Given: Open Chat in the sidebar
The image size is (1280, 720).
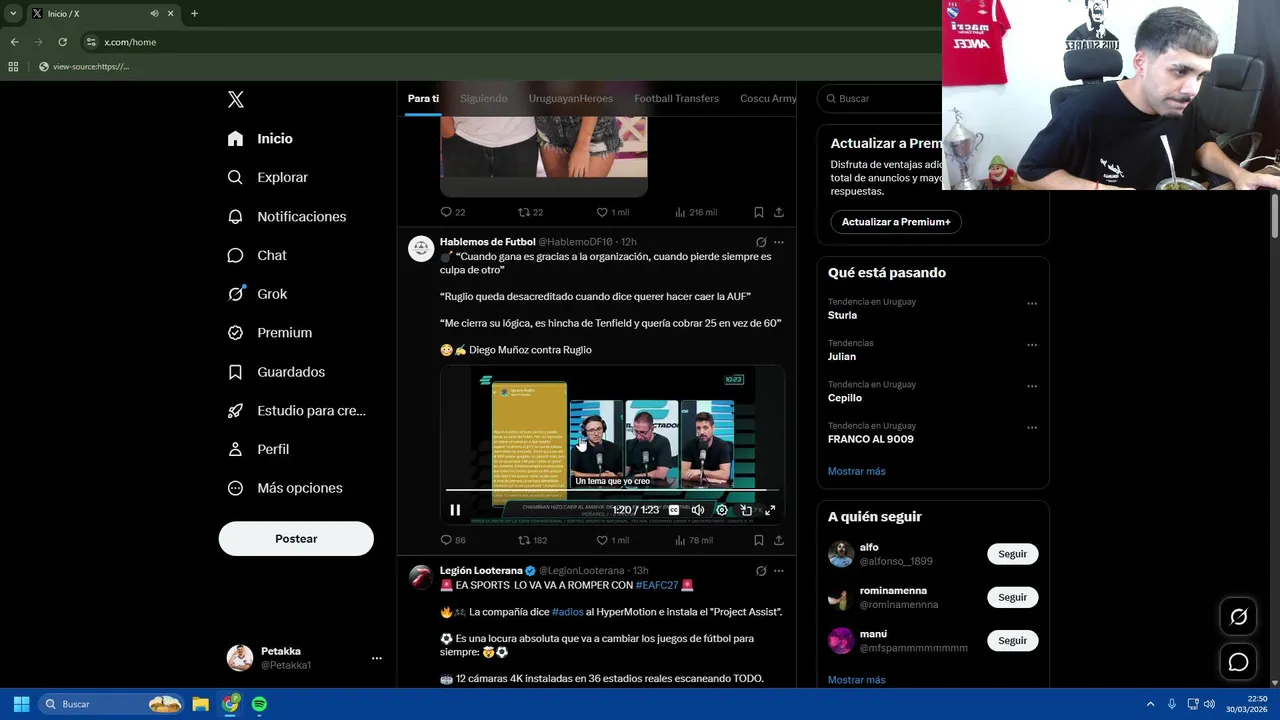Looking at the screenshot, I should click(256, 255).
